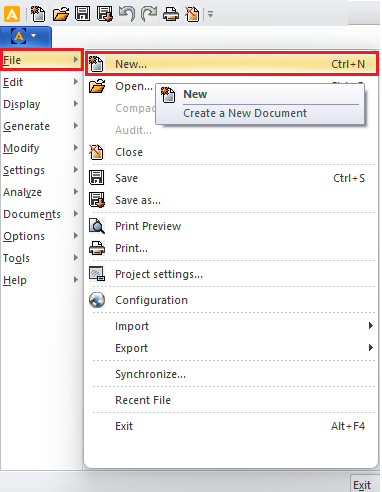This screenshot has width=382, height=492.
Task: Open the Analyze menu
Action: [x=41, y=192]
